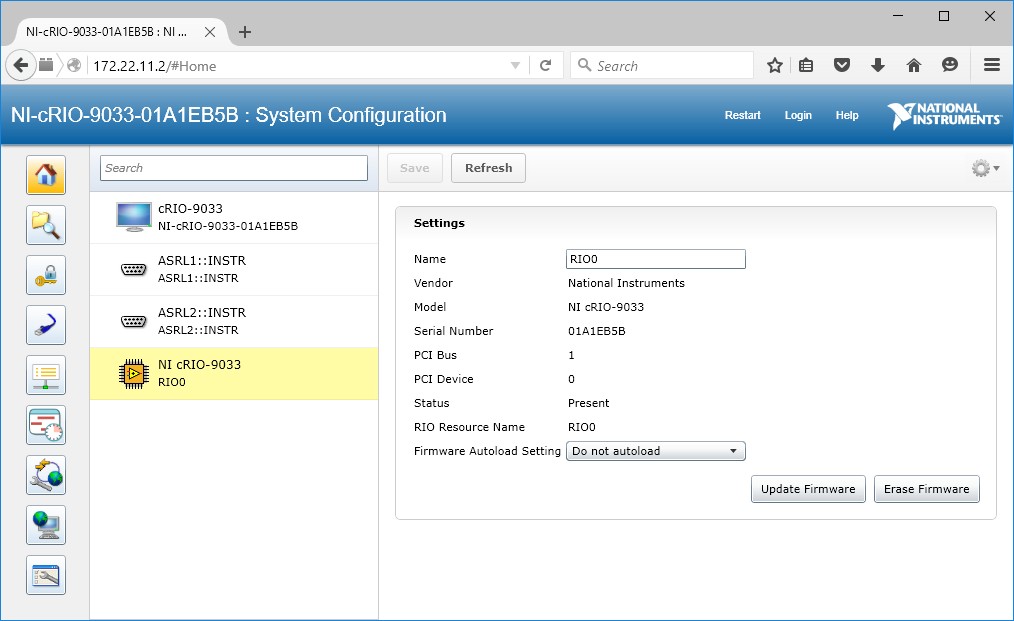Viewport: 1014px width, 621px height.
Task: Open the globe and computer sidebar icon
Action: tap(46, 525)
